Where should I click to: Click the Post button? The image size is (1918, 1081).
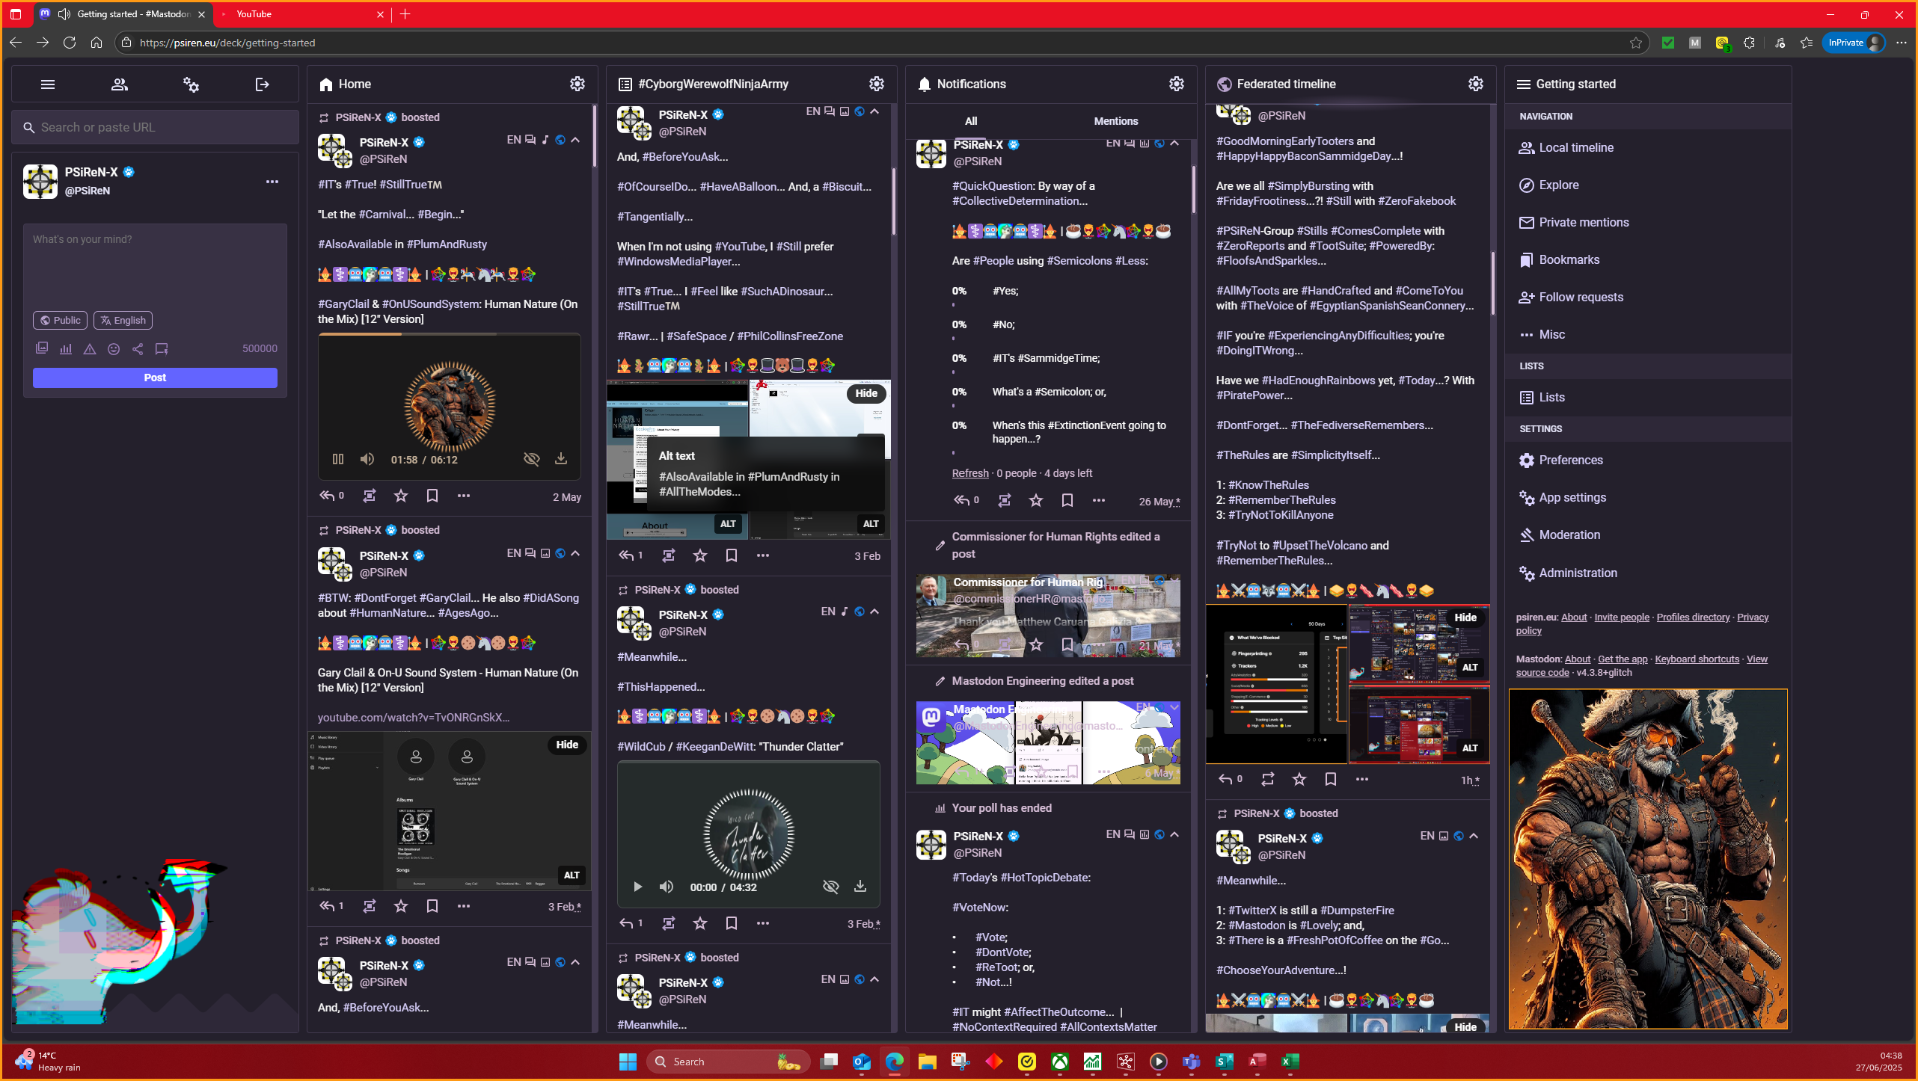point(155,378)
